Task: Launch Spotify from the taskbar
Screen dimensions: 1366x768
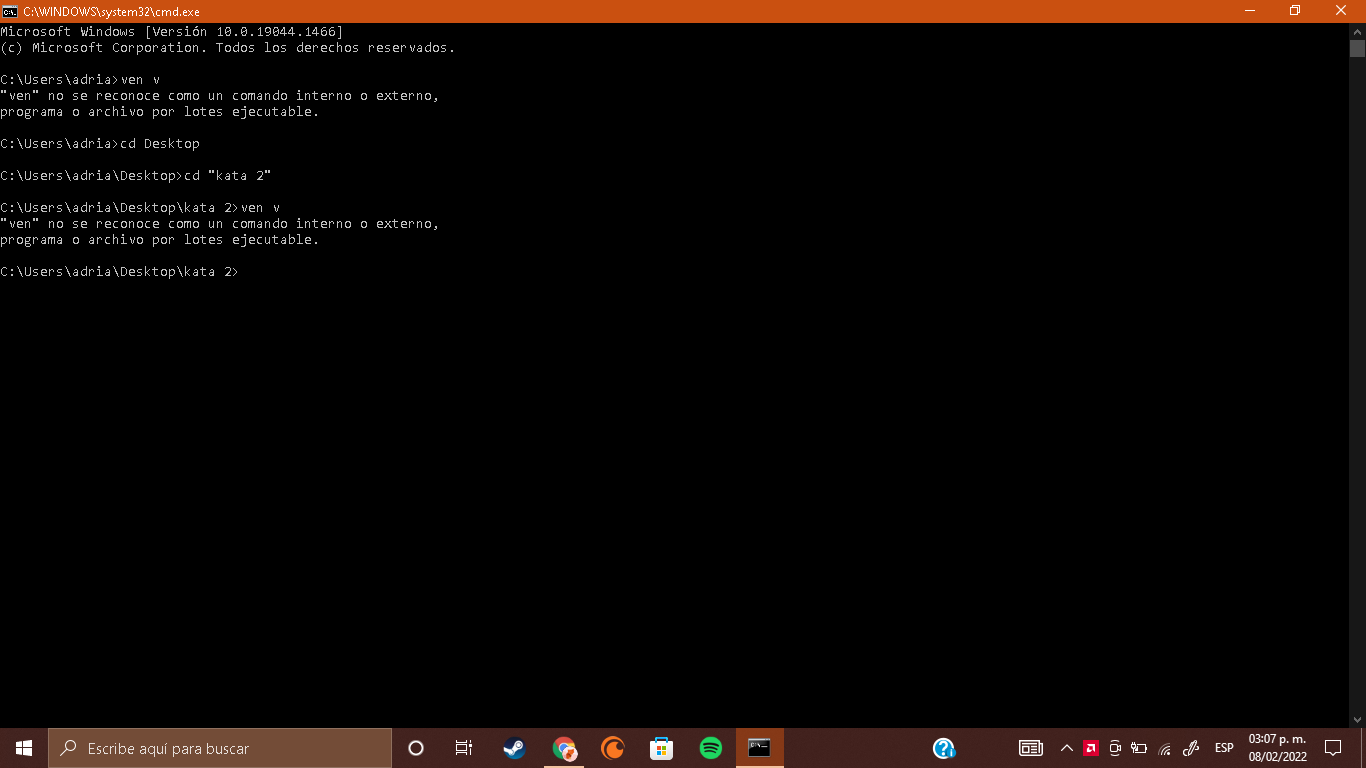Action: pos(711,748)
